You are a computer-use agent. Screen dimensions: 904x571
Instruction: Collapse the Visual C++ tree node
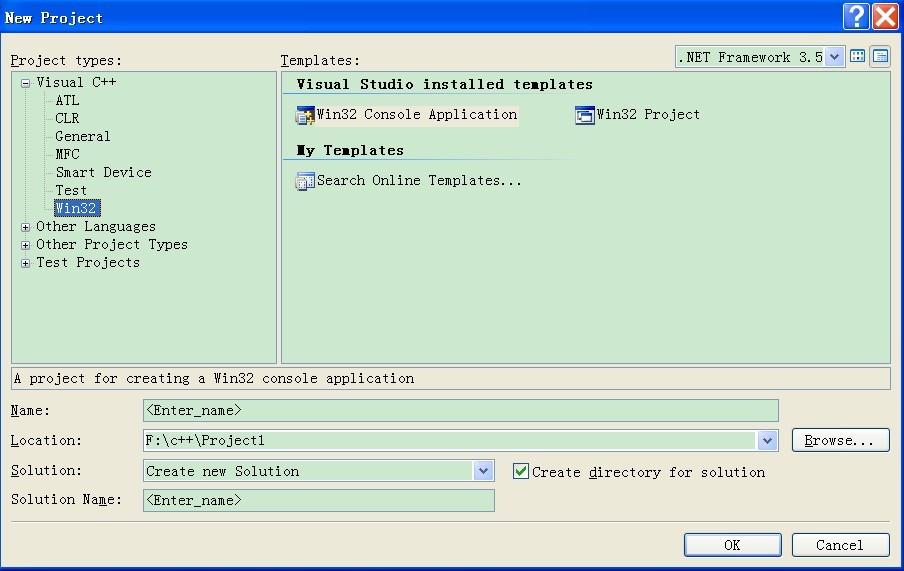pos(25,83)
